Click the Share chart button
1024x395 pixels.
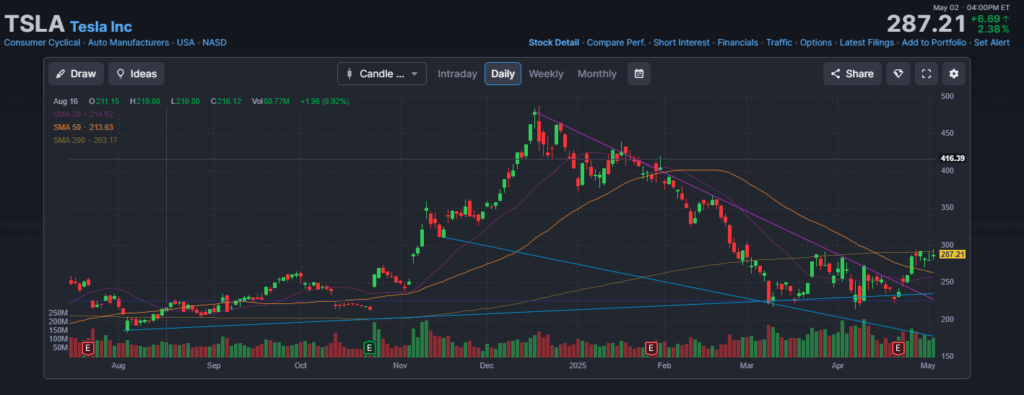[852, 74]
